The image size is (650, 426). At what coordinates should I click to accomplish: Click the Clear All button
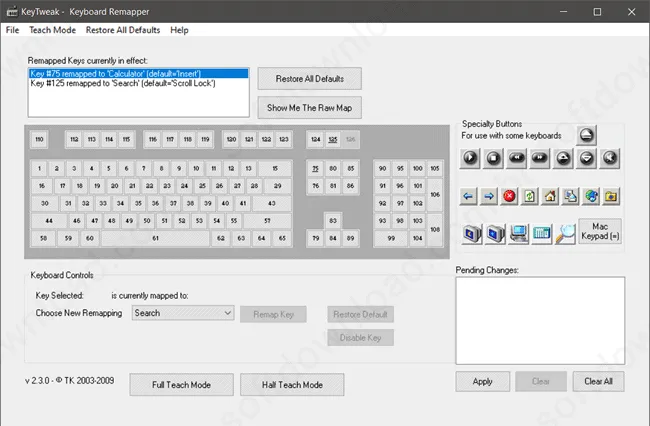(x=598, y=381)
